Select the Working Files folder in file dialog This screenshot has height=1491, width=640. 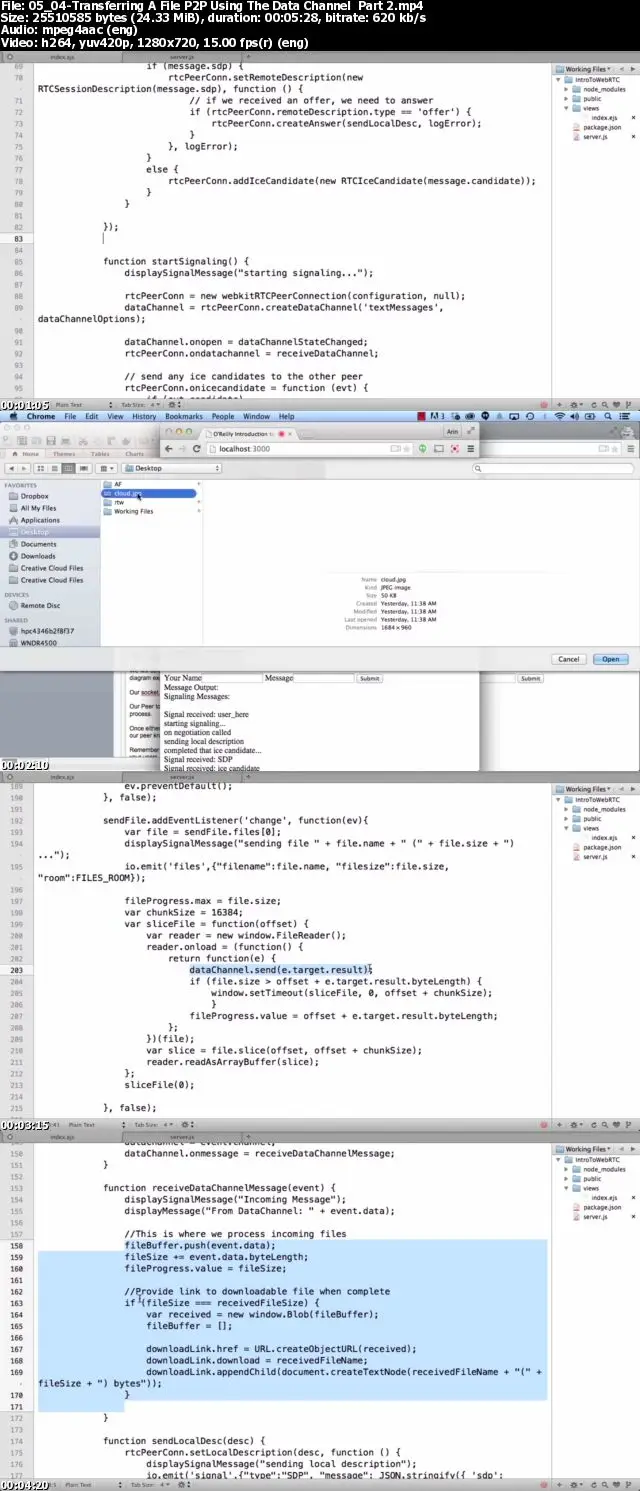point(133,511)
